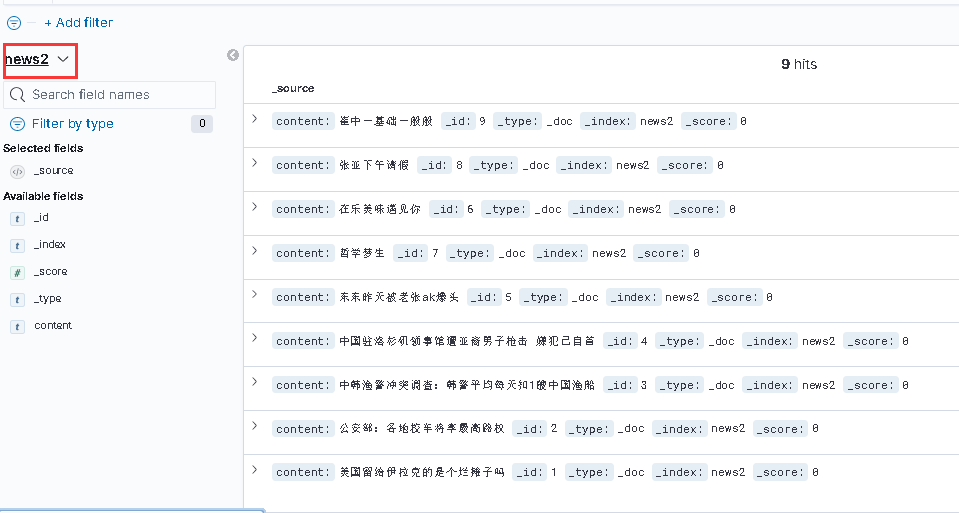Select the _source selected field
Viewport: 959px width, 513px height.
pos(53,171)
